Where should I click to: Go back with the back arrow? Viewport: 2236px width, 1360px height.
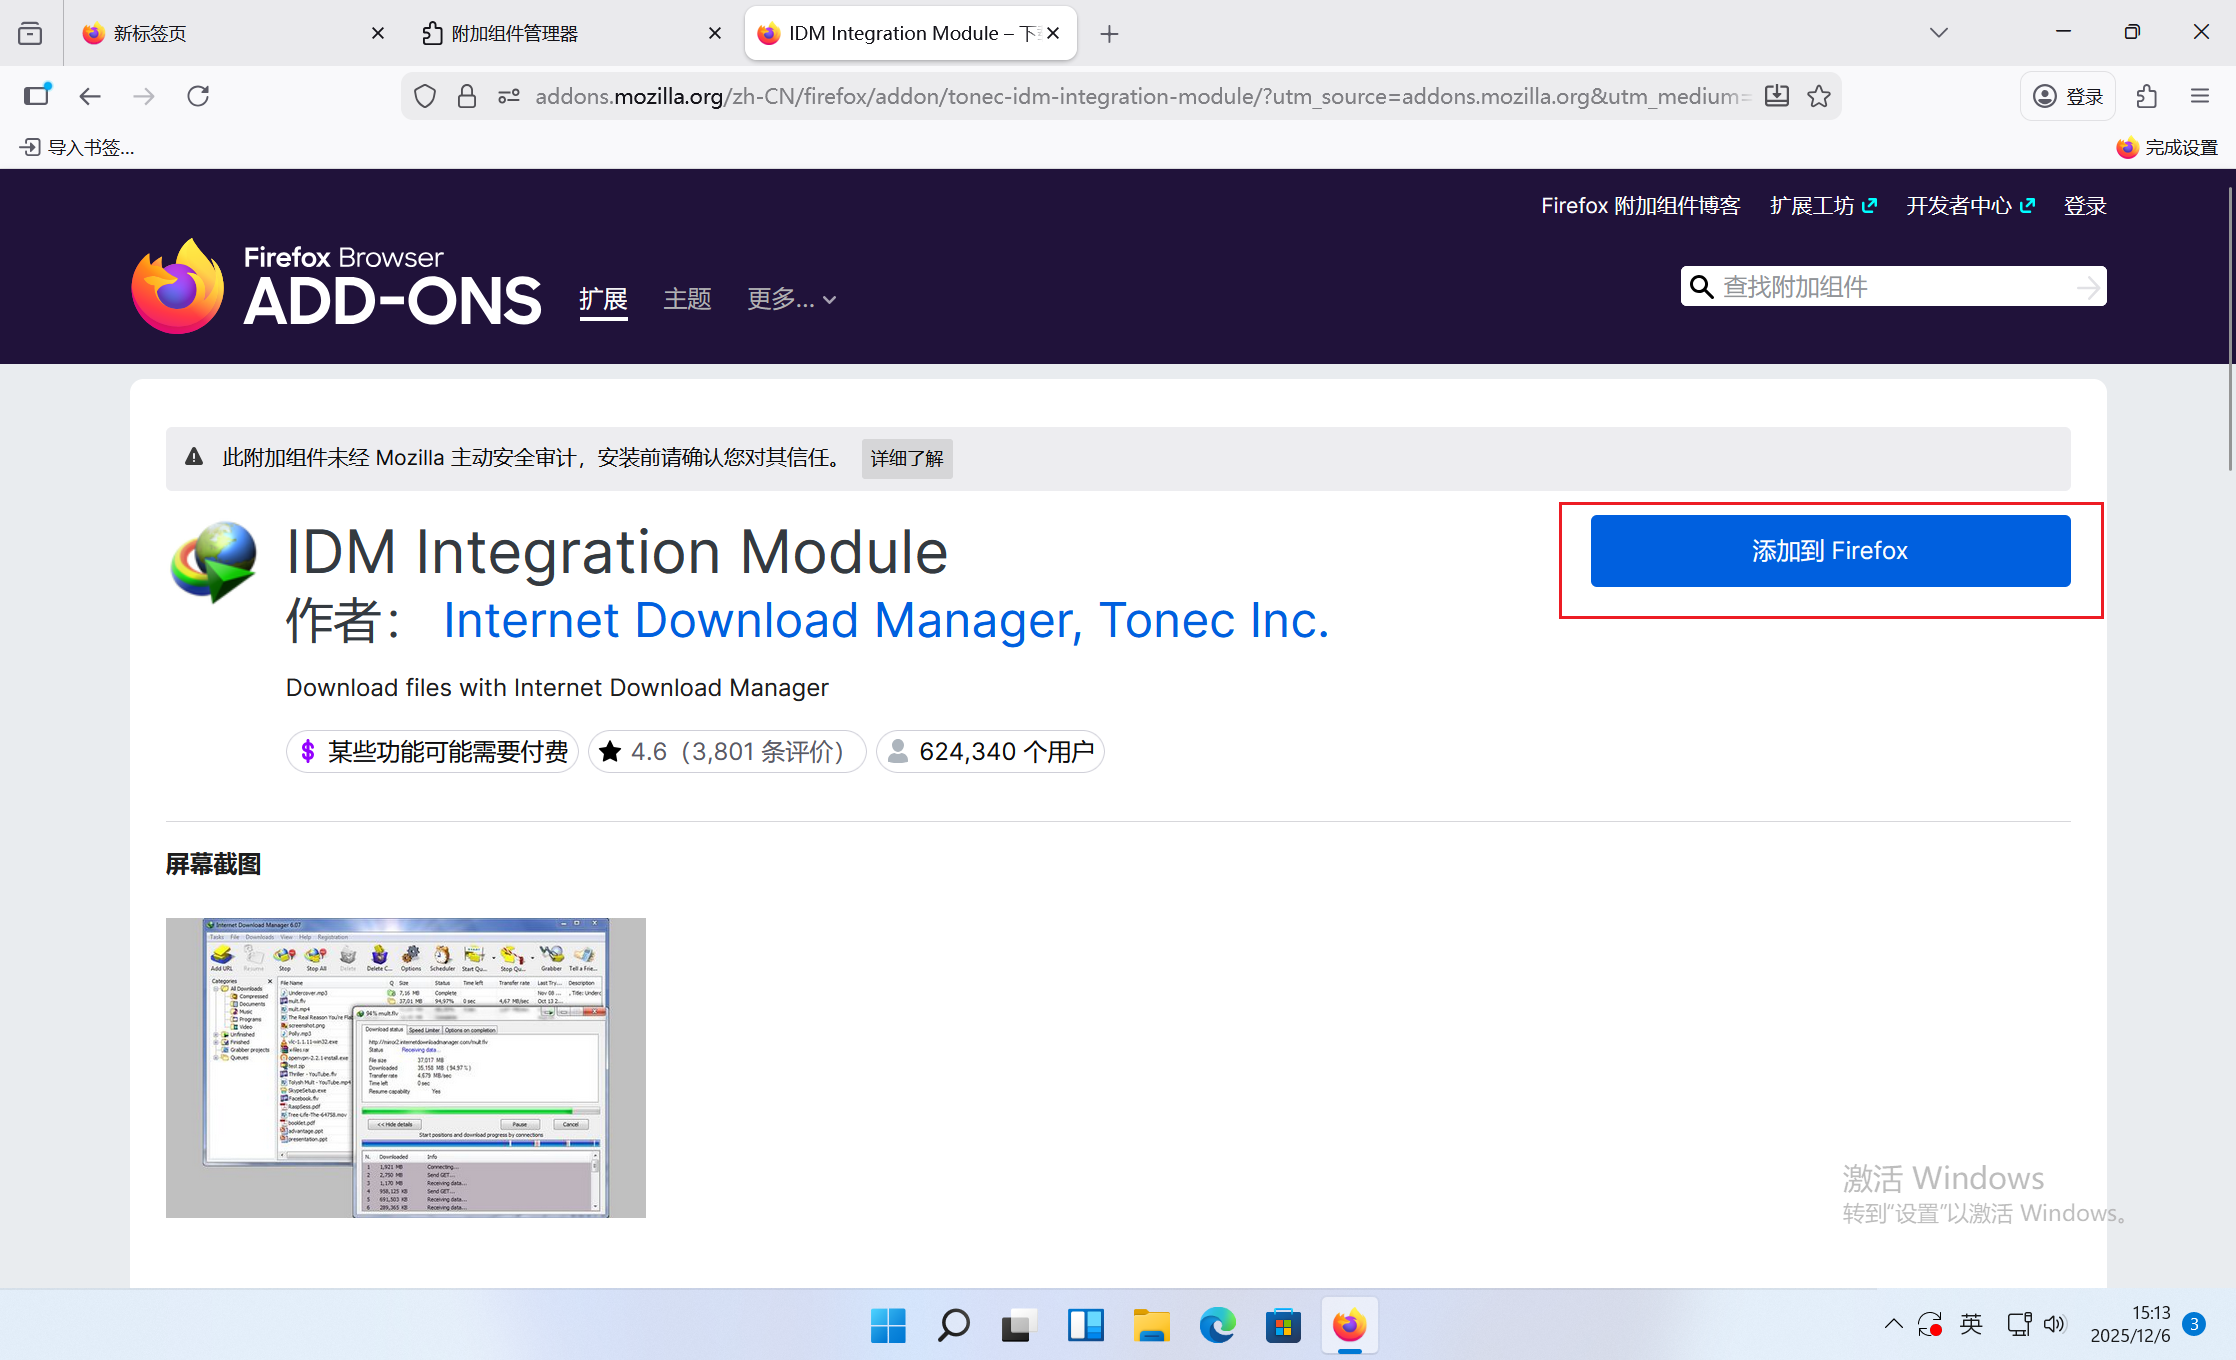(90, 96)
